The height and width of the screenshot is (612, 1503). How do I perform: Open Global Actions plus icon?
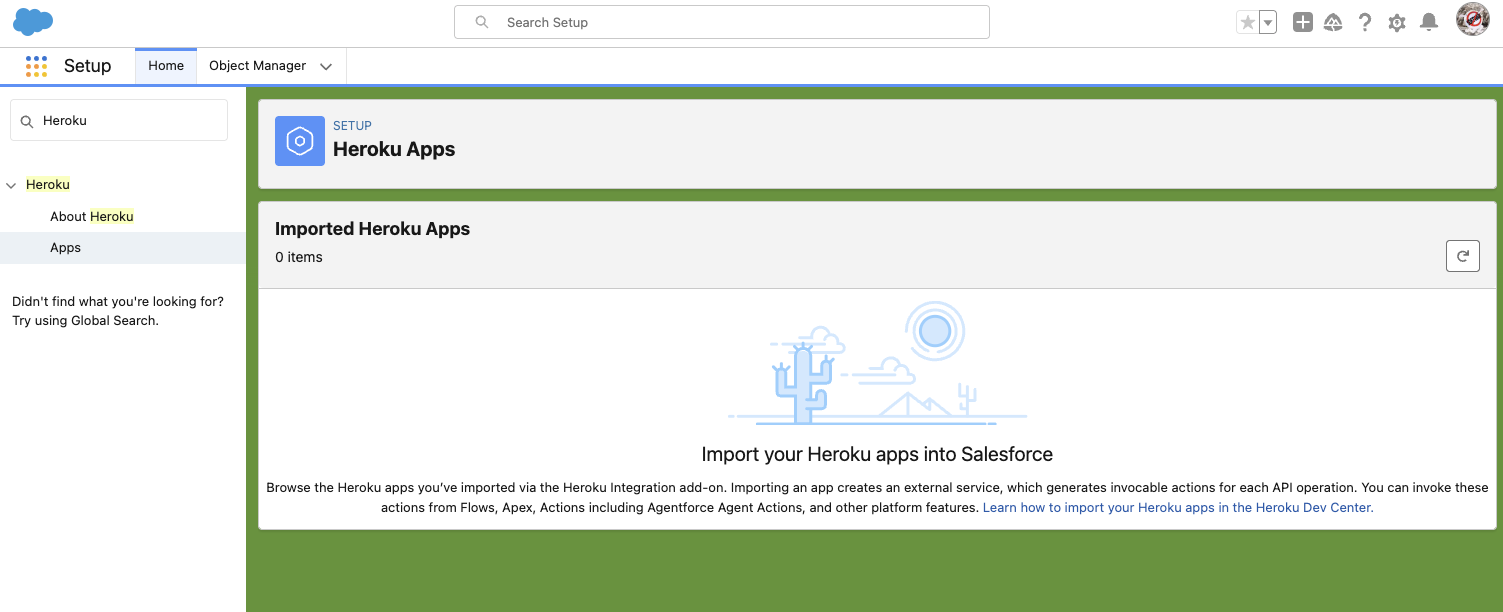pos(1302,22)
